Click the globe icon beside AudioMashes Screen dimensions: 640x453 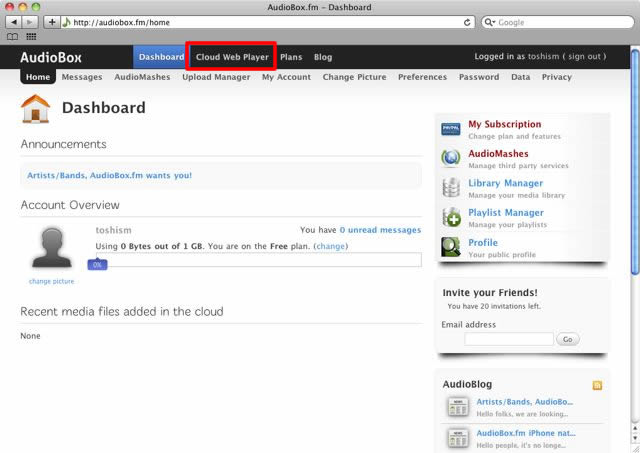(x=451, y=158)
